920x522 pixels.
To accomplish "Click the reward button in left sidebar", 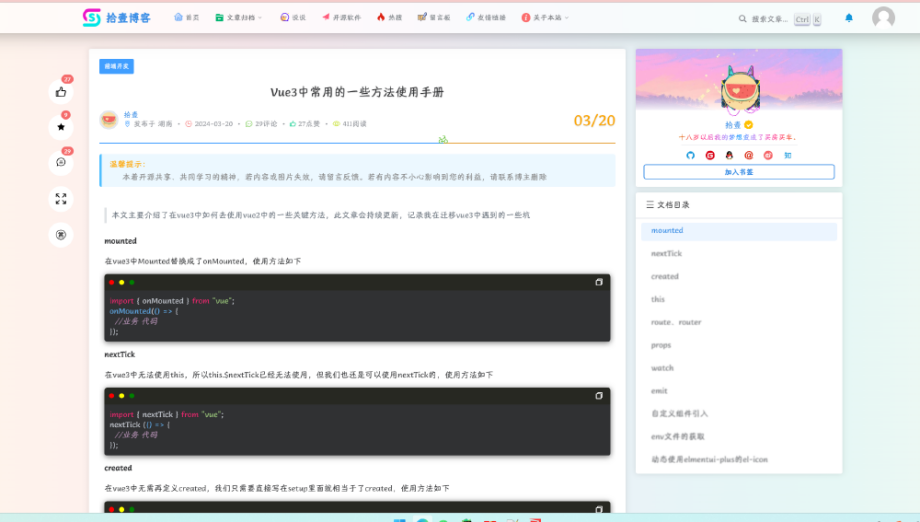I will [x=61, y=235].
